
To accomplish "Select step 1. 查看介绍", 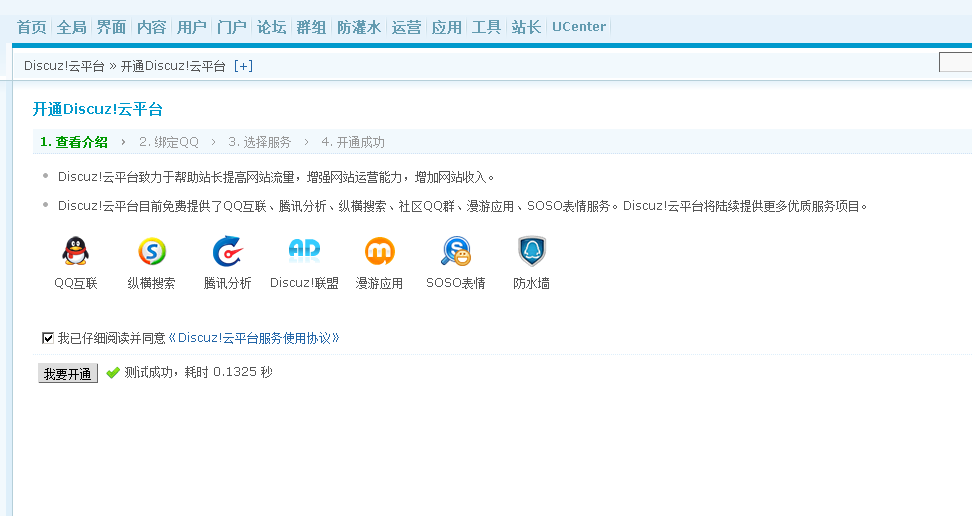I will [x=74, y=142].
